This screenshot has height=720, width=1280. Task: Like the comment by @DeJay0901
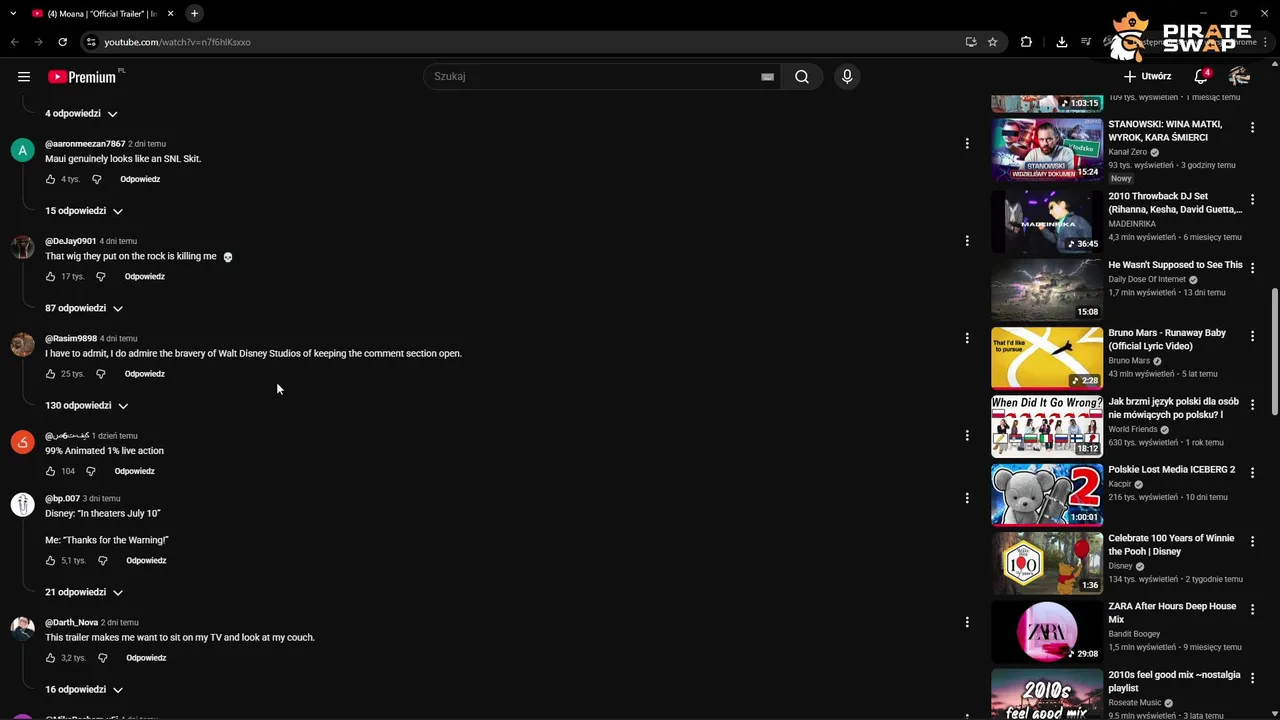coord(50,276)
